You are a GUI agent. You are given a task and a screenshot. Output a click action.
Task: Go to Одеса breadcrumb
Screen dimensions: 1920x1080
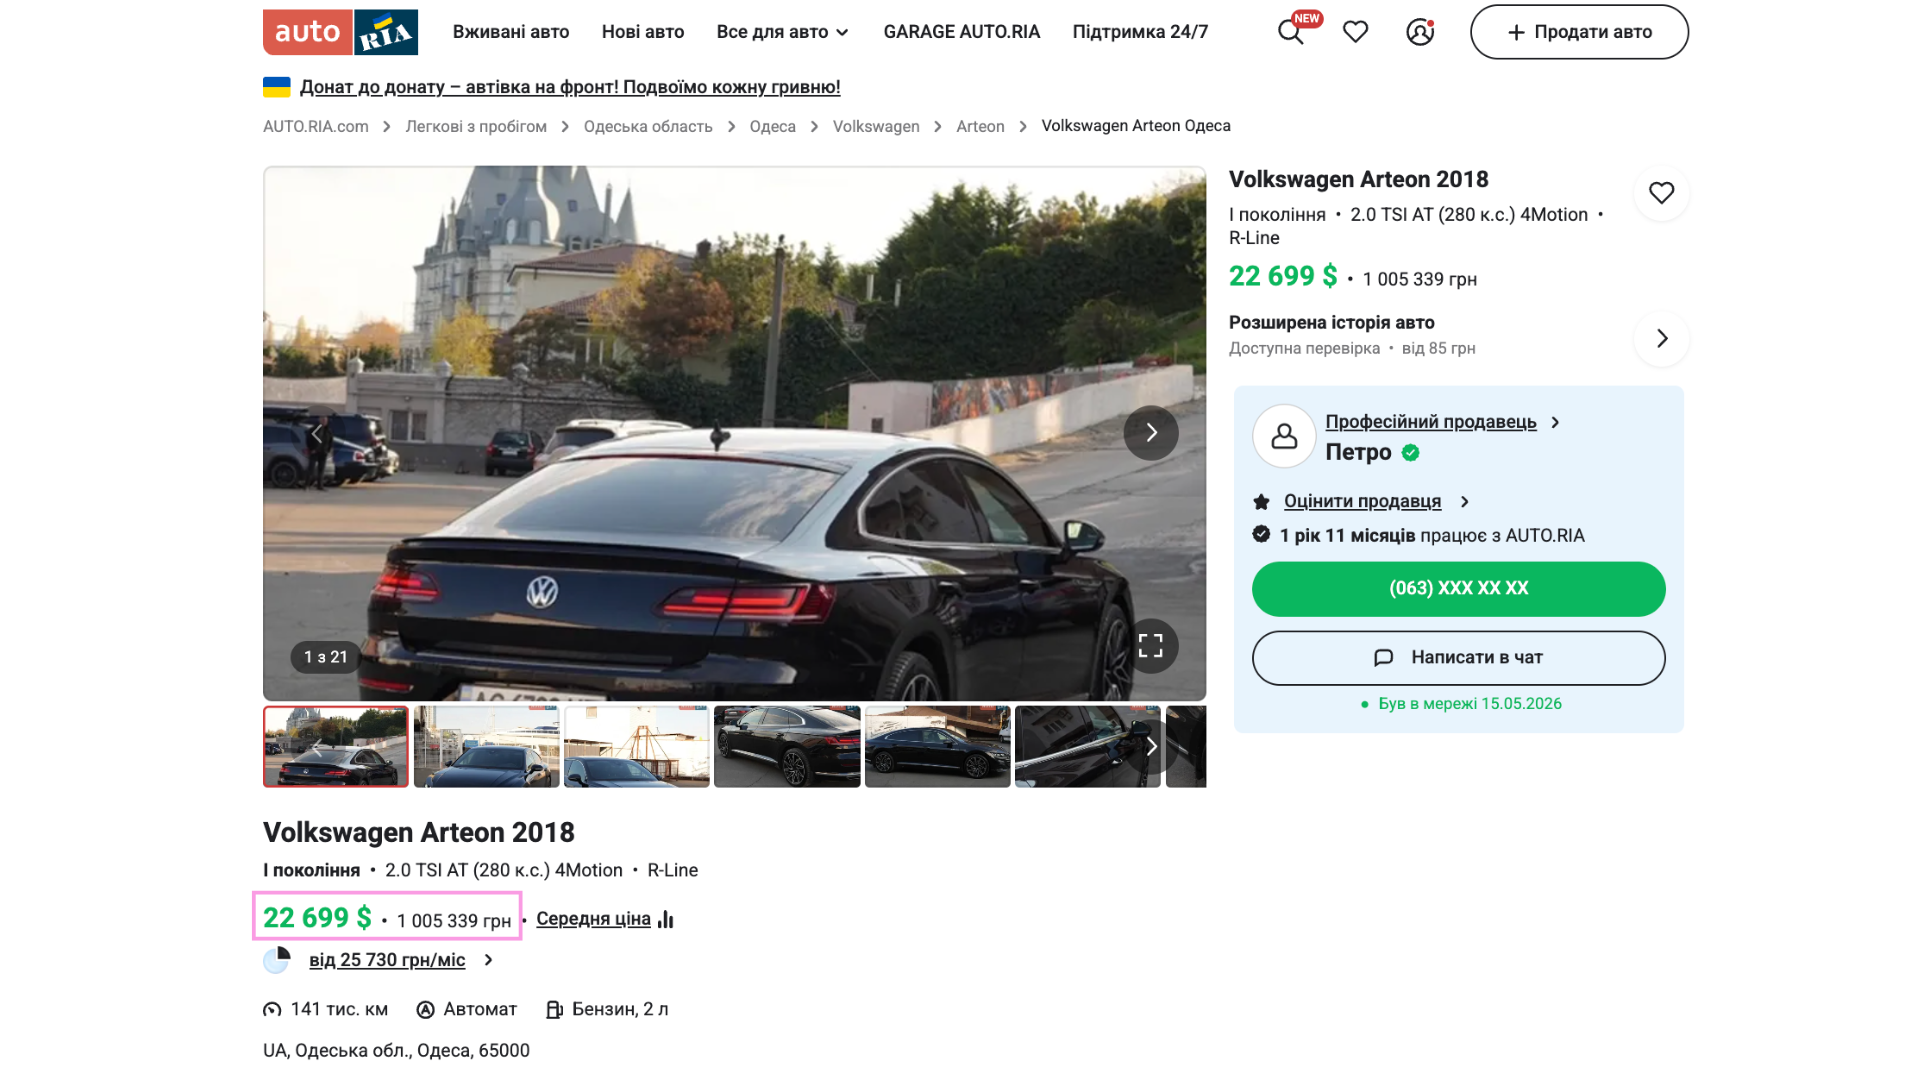click(773, 127)
